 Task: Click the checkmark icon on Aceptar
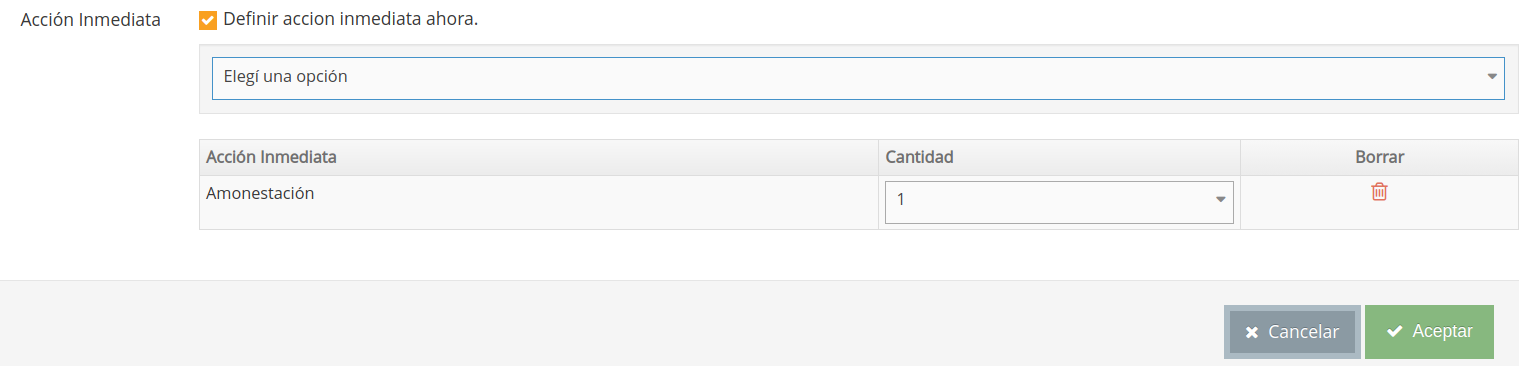point(1395,332)
